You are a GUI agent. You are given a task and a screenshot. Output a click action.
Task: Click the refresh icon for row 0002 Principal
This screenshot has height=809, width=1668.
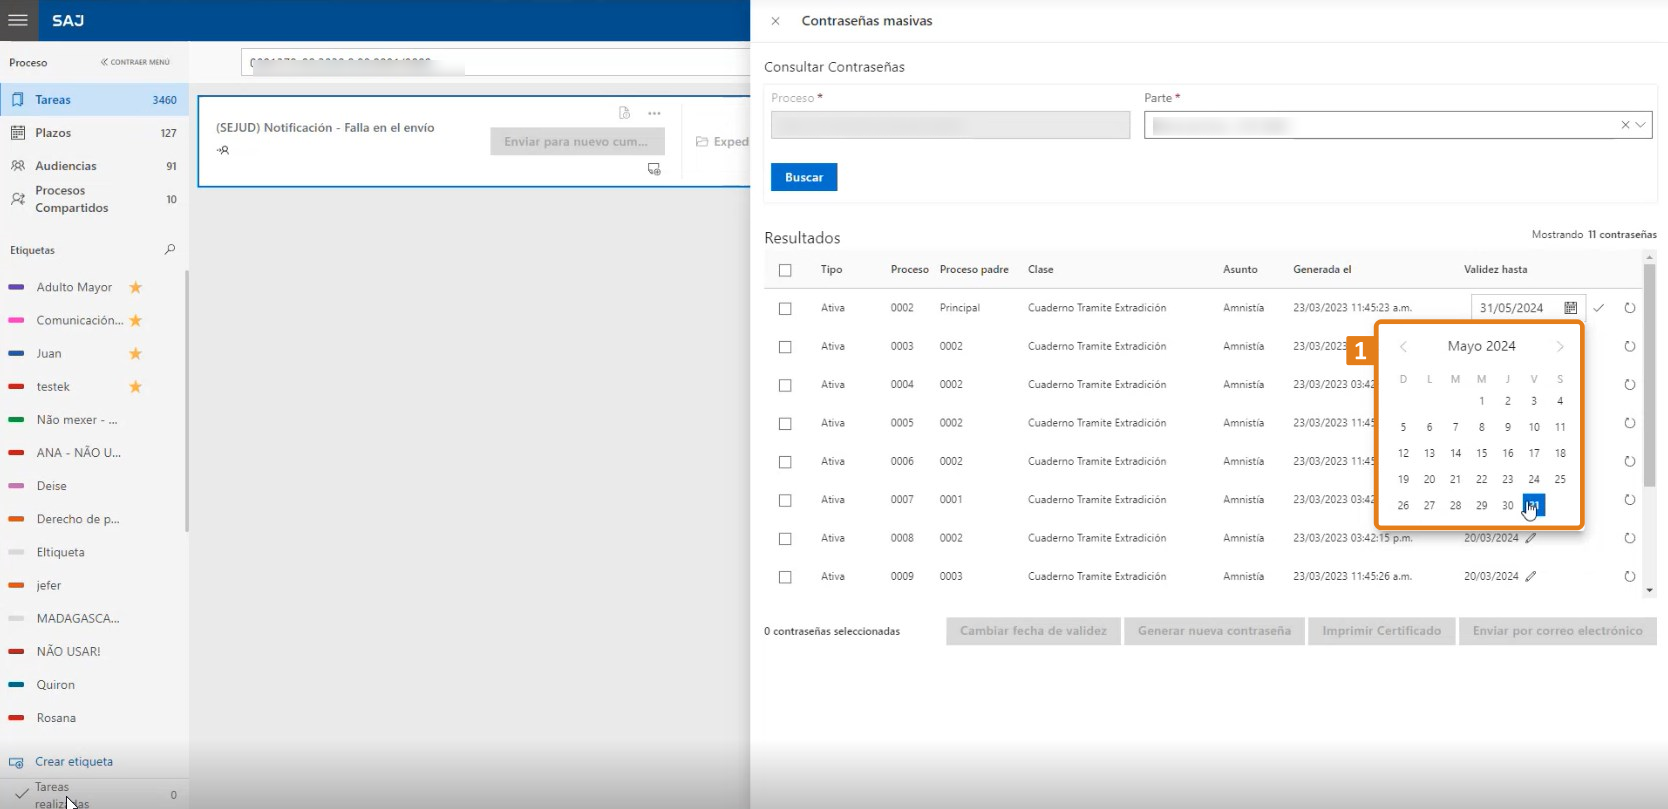click(x=1630, y=308)
